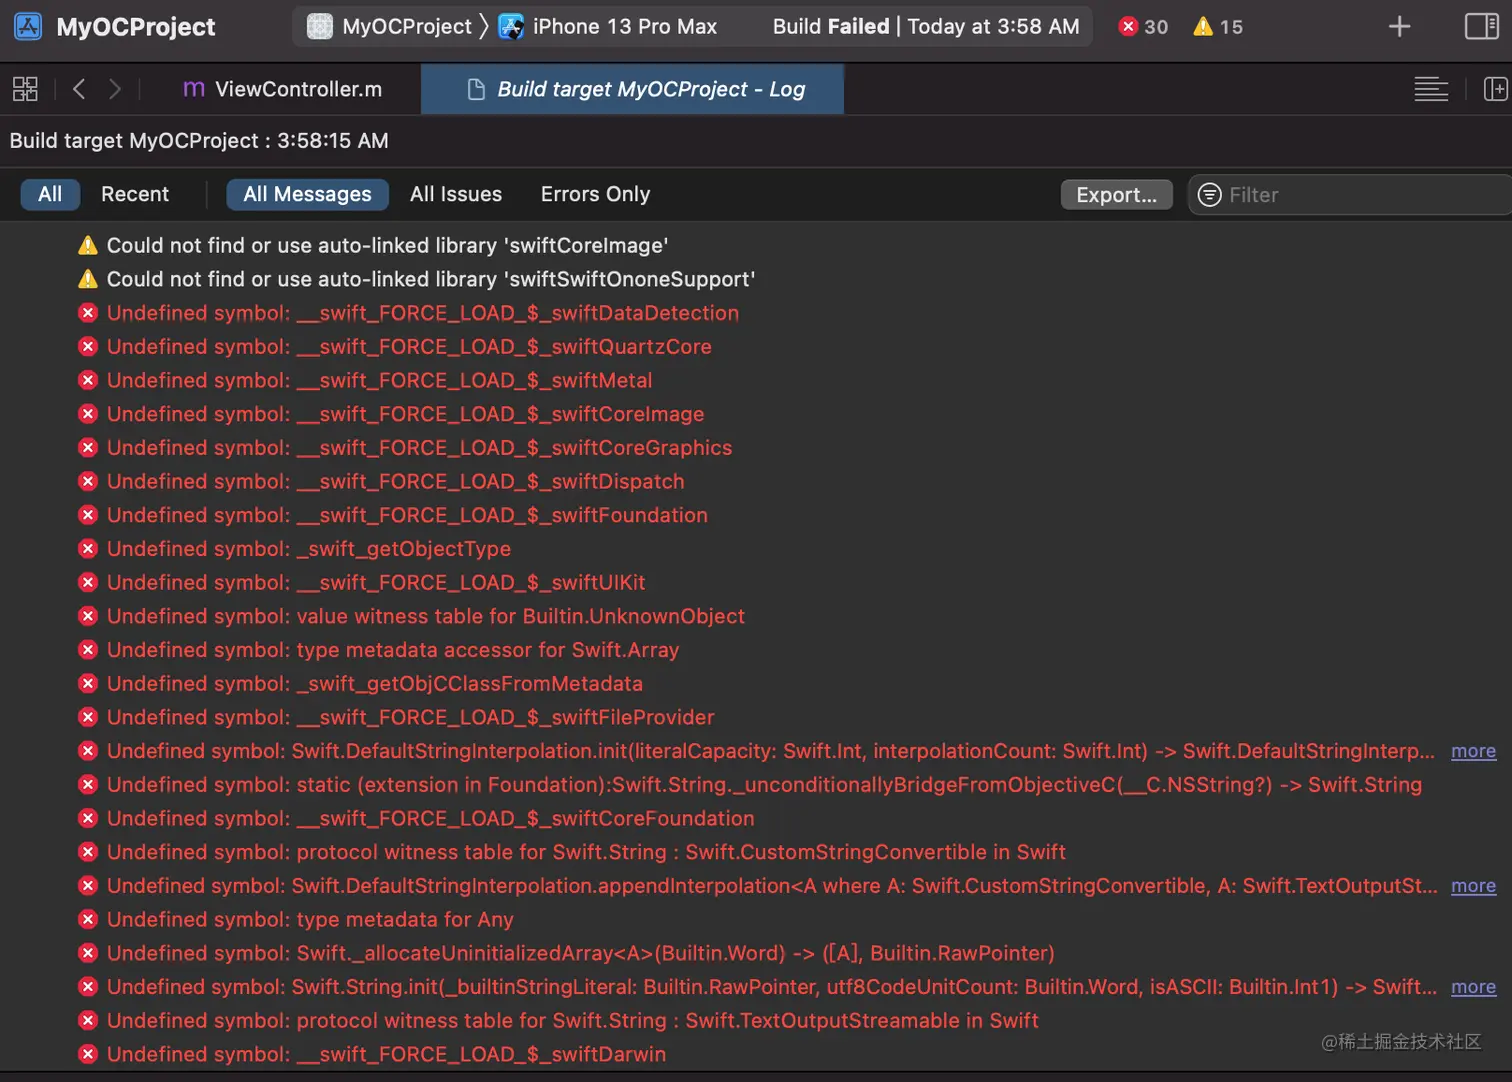Viewport: 1512px width, 1082px height.
Task: Click error icon for Builtin.UnknownObject witness table
Action: click(88, 616)
